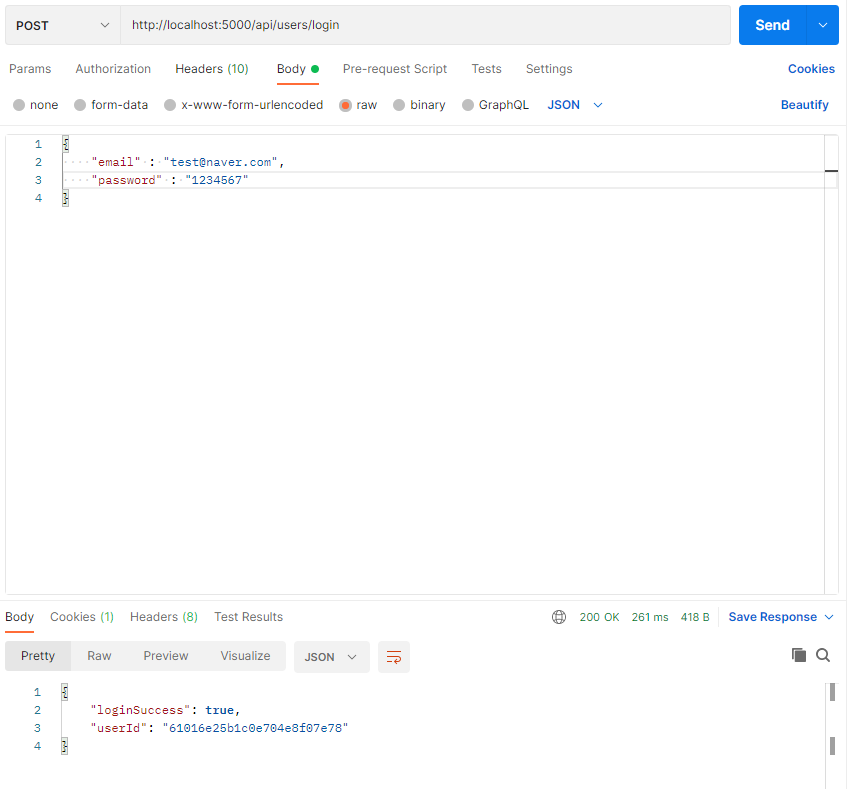The width and height of the screenshot is (858, 789).
Task: Fold the opening brace on response line 1
Action: pyautogui.click(x=65, y=692)
